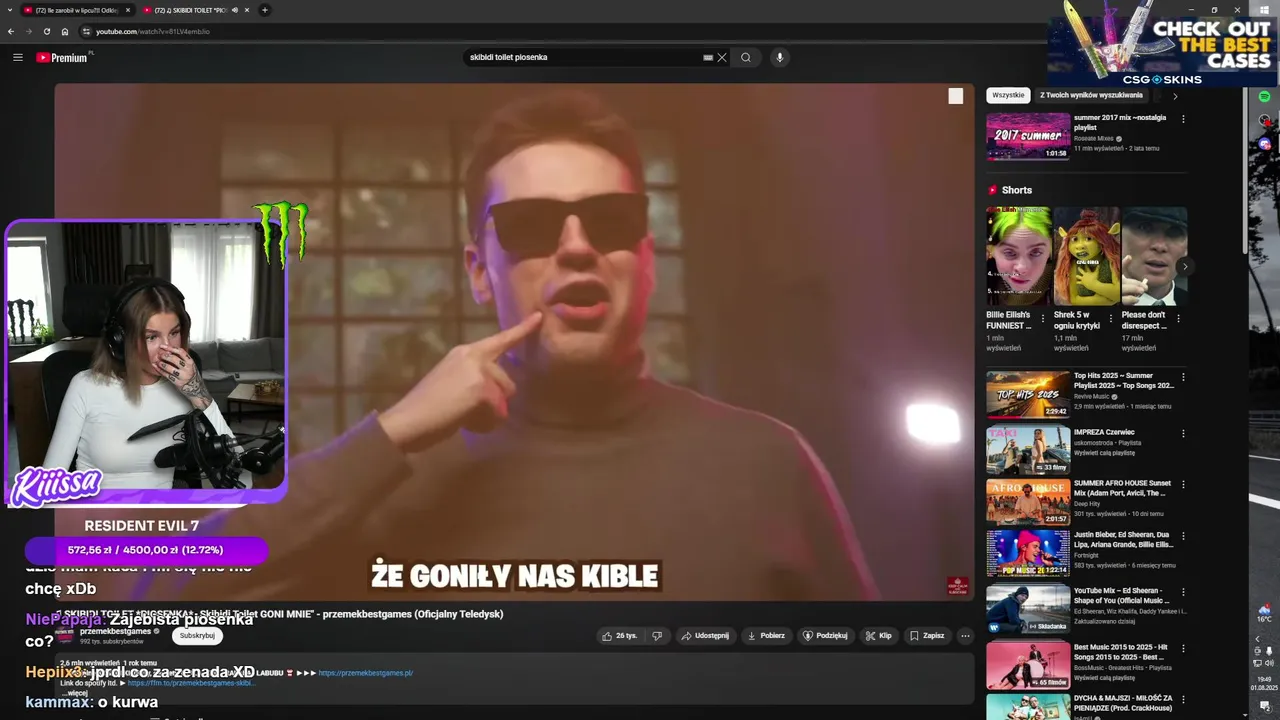Open 'Top Hits 2025 ~ Summer Playlist' video

tap(1028, 394)
